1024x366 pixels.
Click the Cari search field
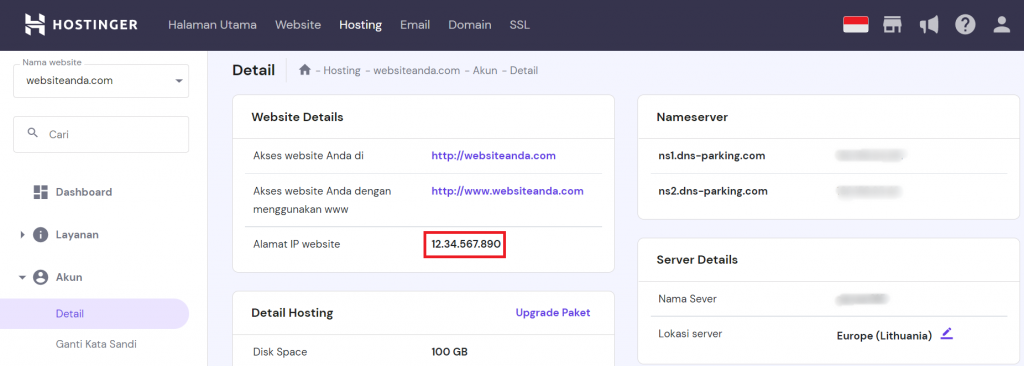(x=101, y=135)
